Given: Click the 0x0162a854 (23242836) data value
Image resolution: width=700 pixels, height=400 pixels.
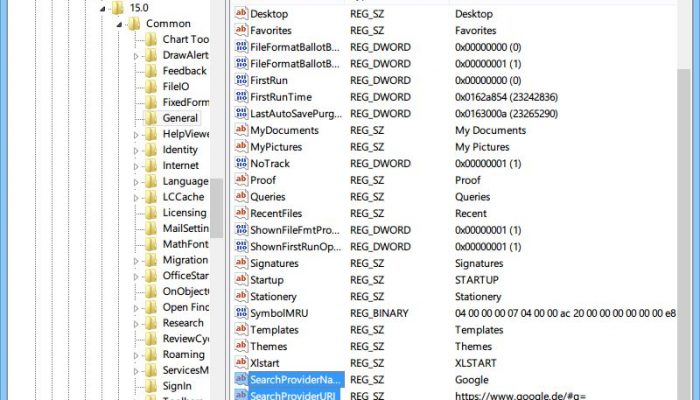Looking at the screenshot, I should tap(506, 97).
